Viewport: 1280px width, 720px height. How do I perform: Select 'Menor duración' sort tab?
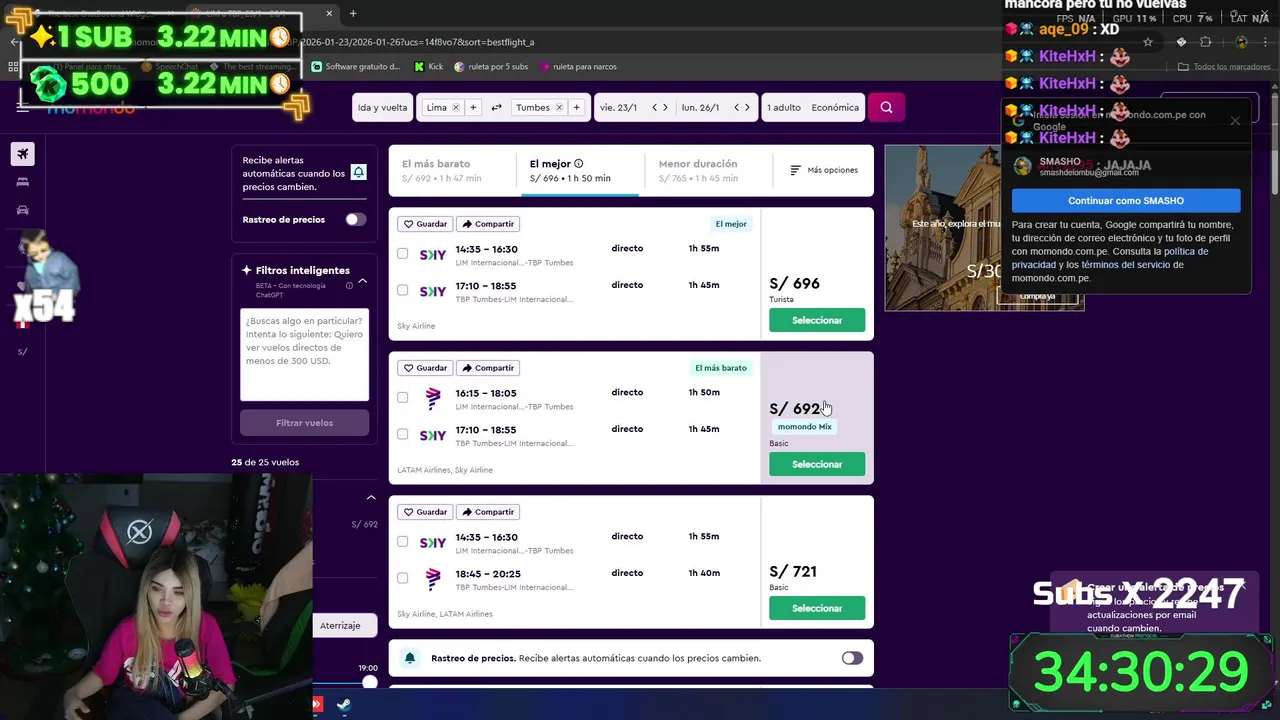[x=710, y=170]
